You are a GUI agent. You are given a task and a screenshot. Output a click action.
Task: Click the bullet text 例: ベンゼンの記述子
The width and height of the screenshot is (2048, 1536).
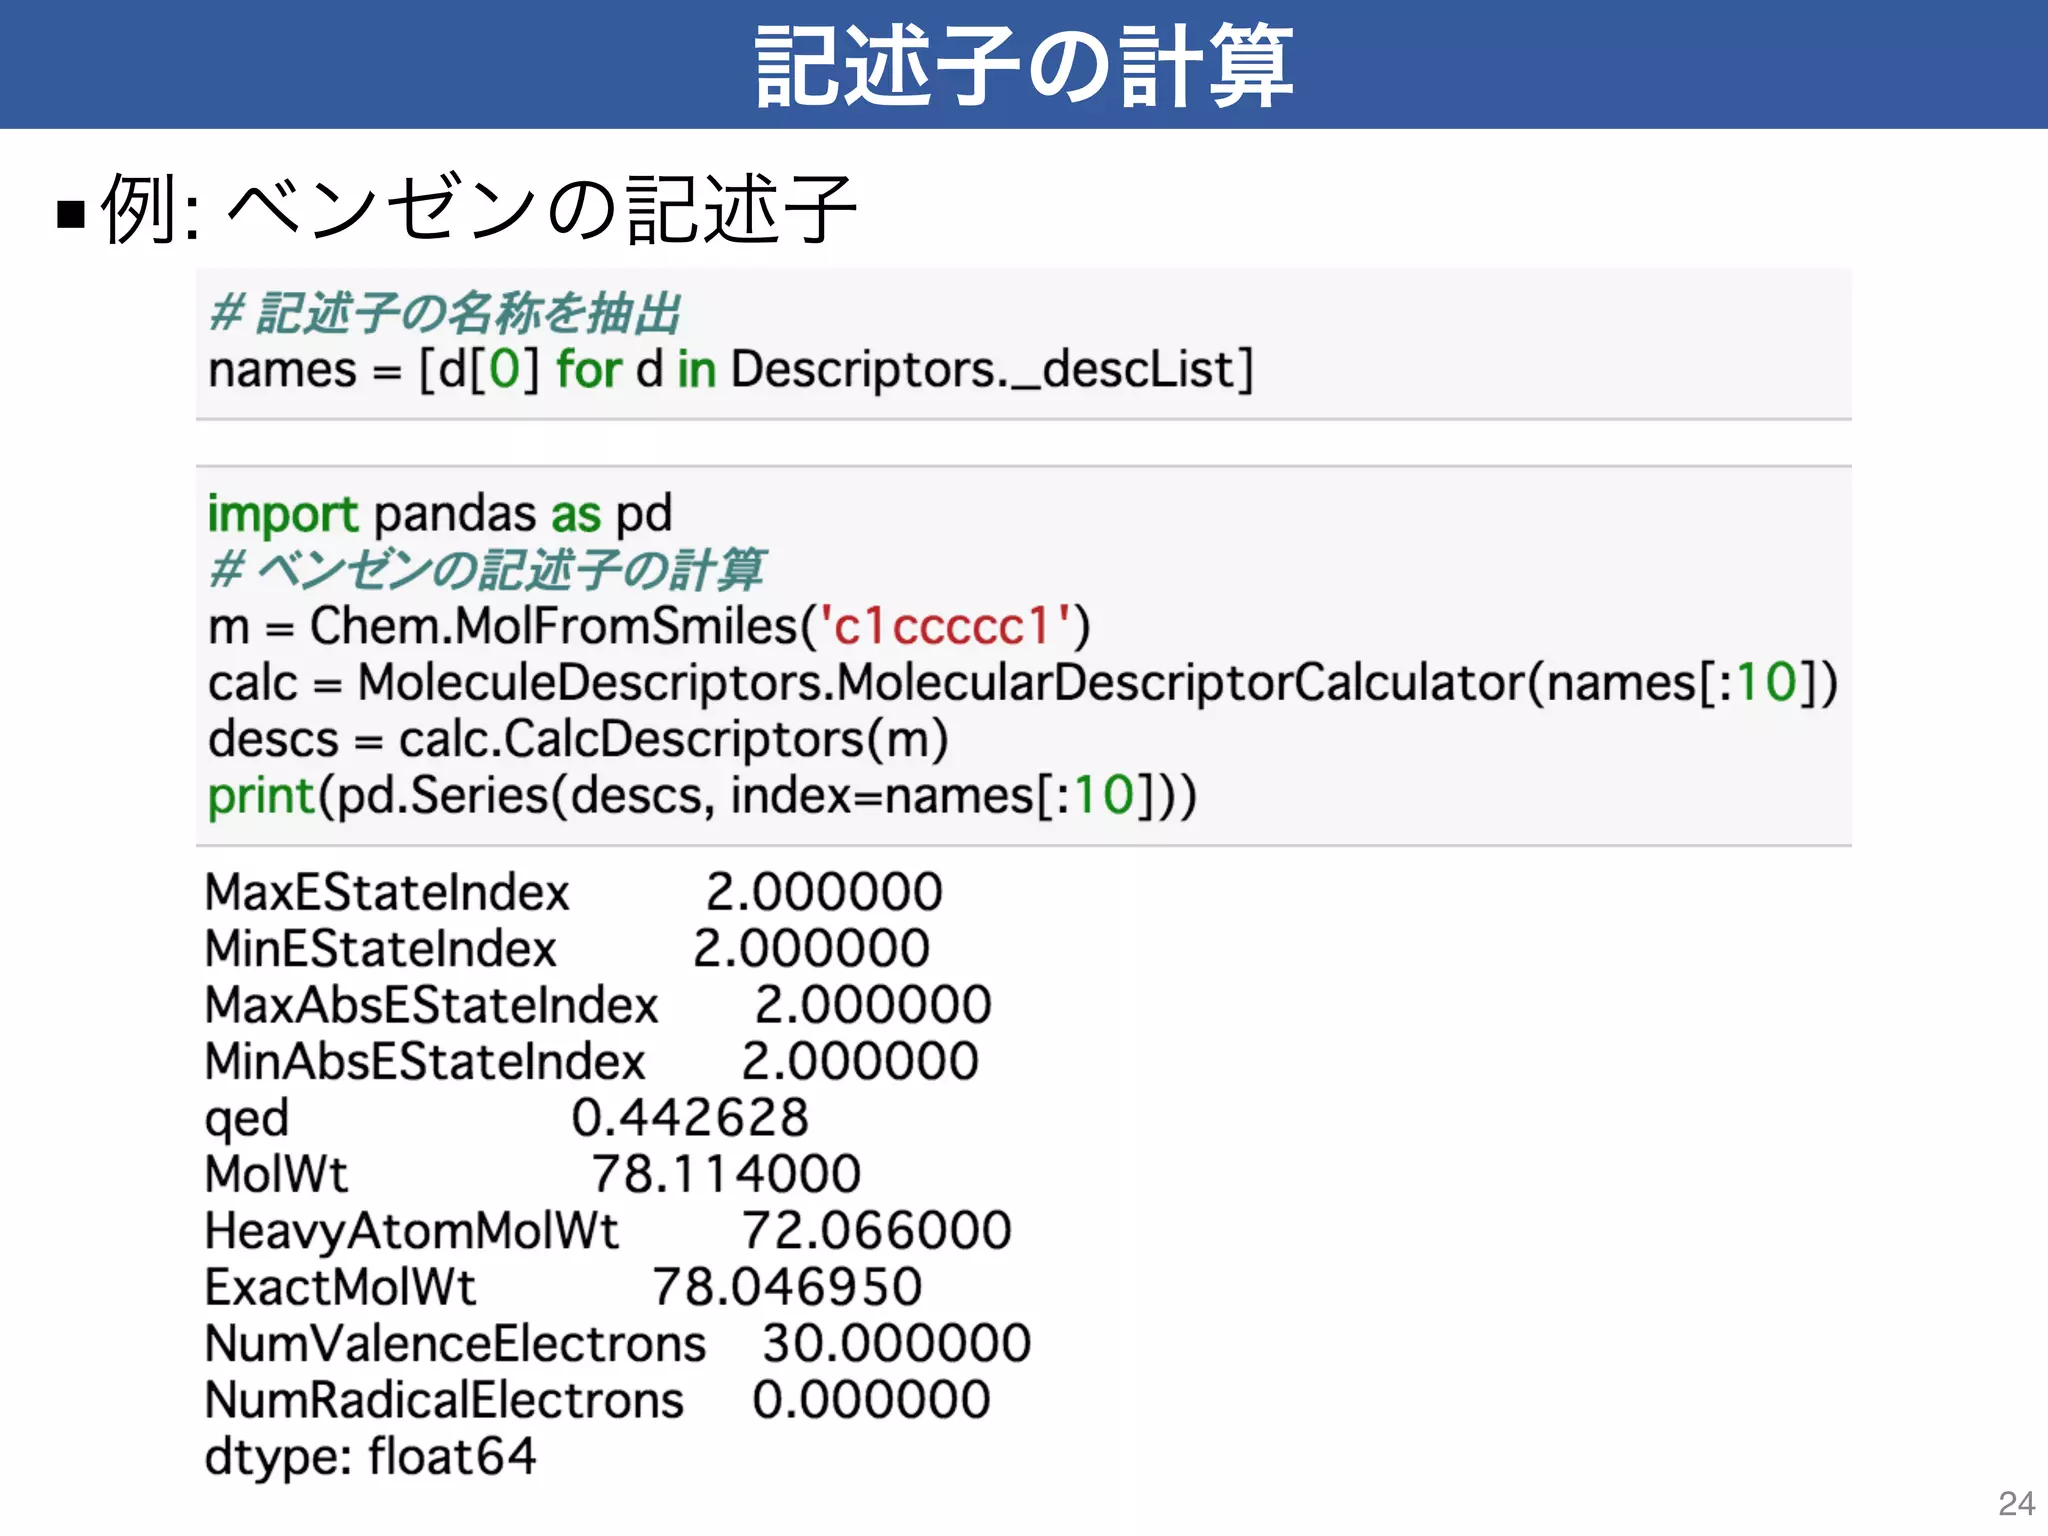pyautogui.click(x=478, y=209)
